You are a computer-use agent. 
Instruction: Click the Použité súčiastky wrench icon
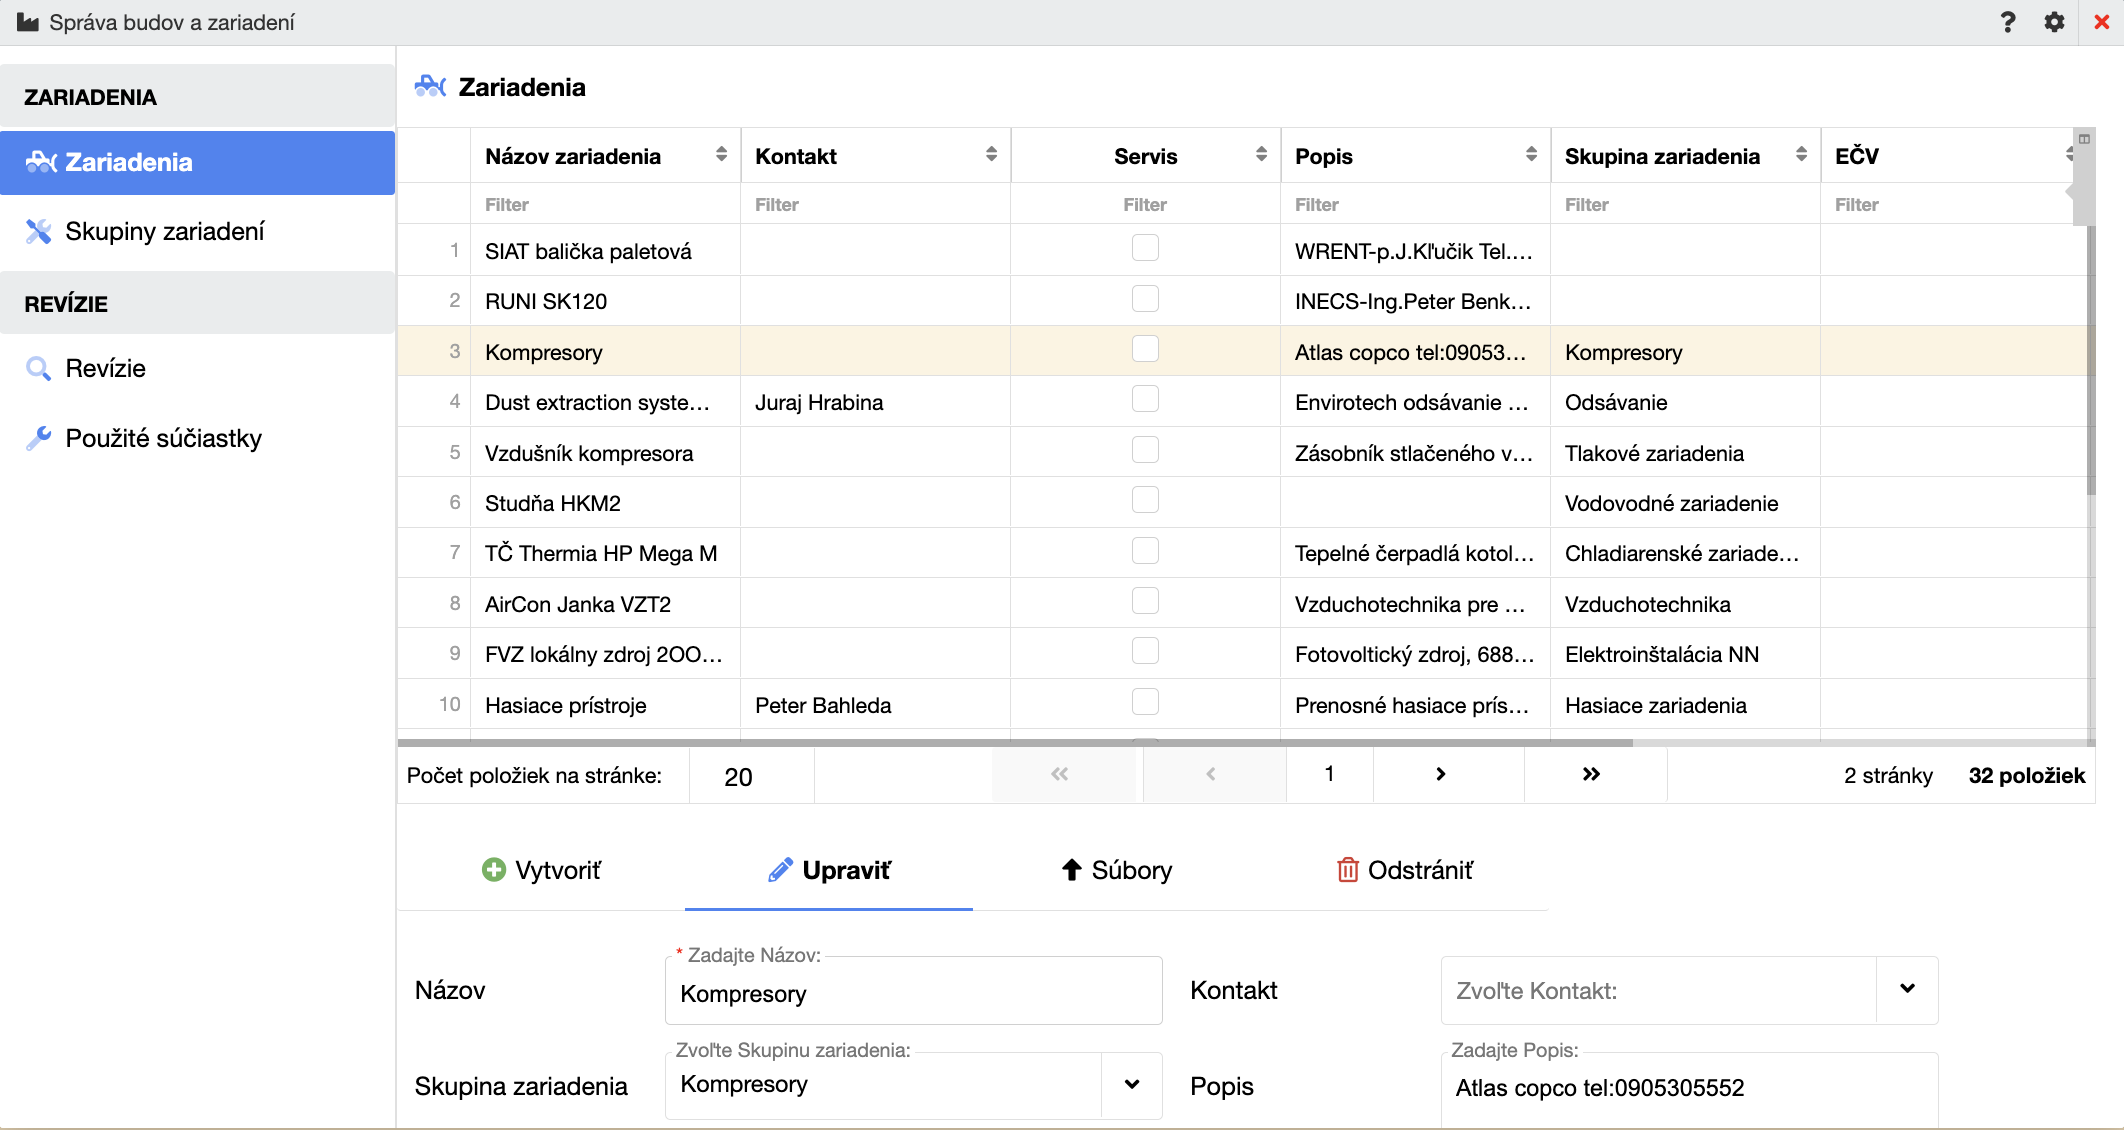click(38, 438)
